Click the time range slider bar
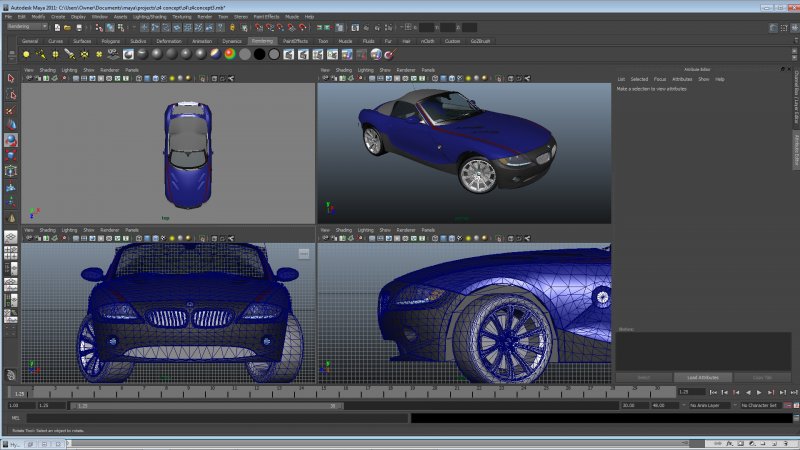800x450 pixels. tap(207, 406)
